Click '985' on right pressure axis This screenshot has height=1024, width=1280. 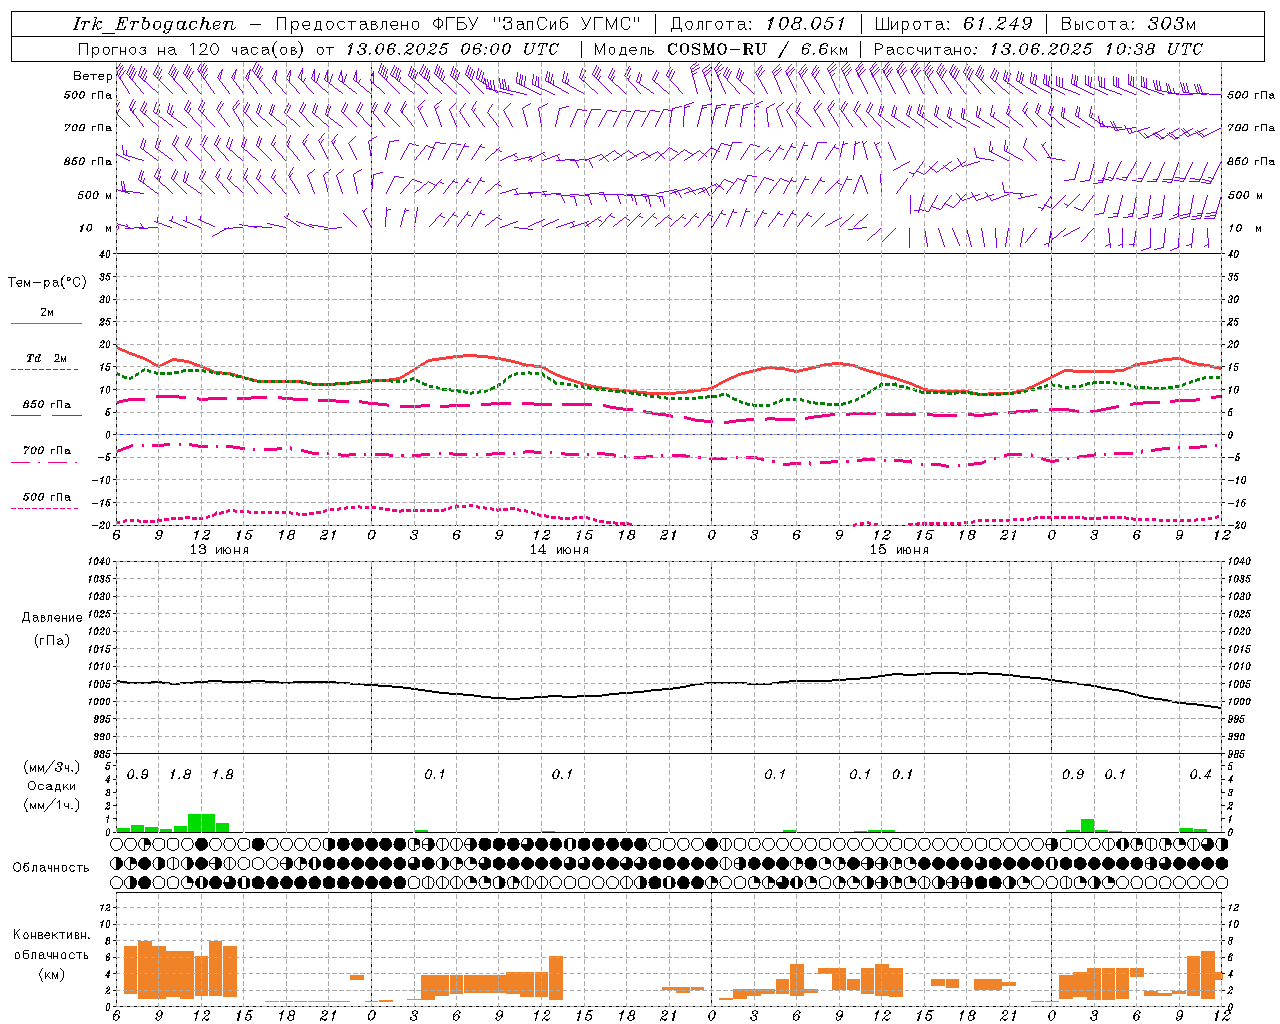[1238, 754]
